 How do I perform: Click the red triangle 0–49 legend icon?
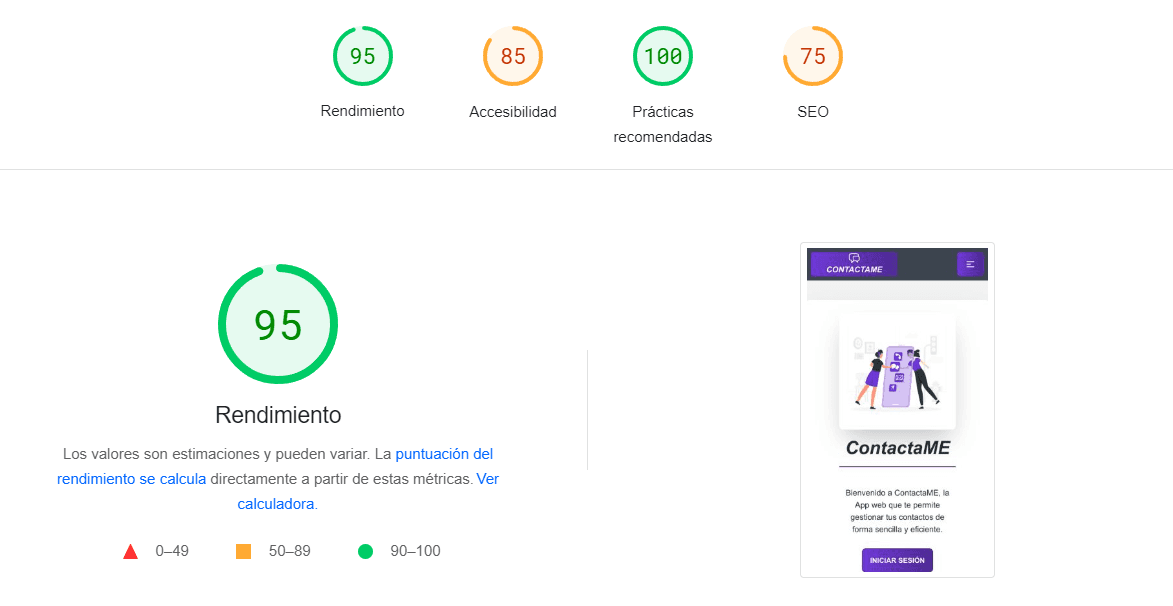[x=130, y=551]
